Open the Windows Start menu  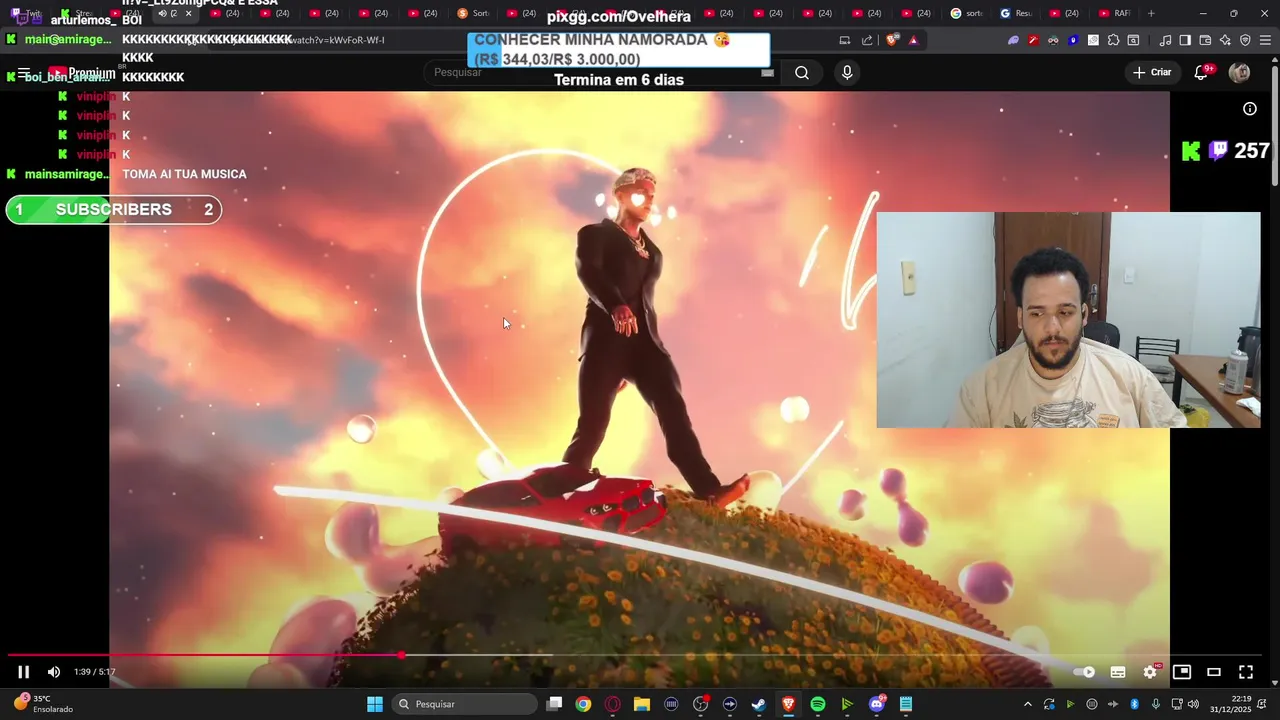375,704
